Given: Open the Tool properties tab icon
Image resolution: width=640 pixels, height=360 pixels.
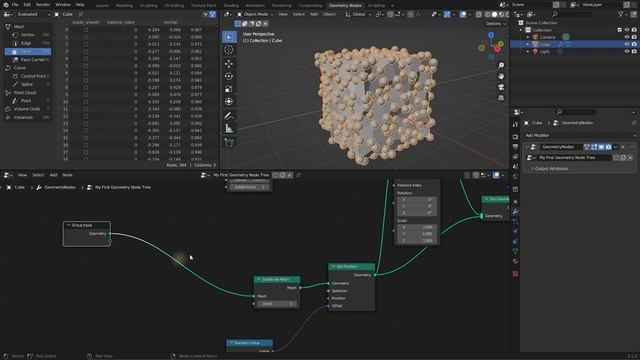Looking at the screenshot, I should pyautogui.click(x=515, y=124).
